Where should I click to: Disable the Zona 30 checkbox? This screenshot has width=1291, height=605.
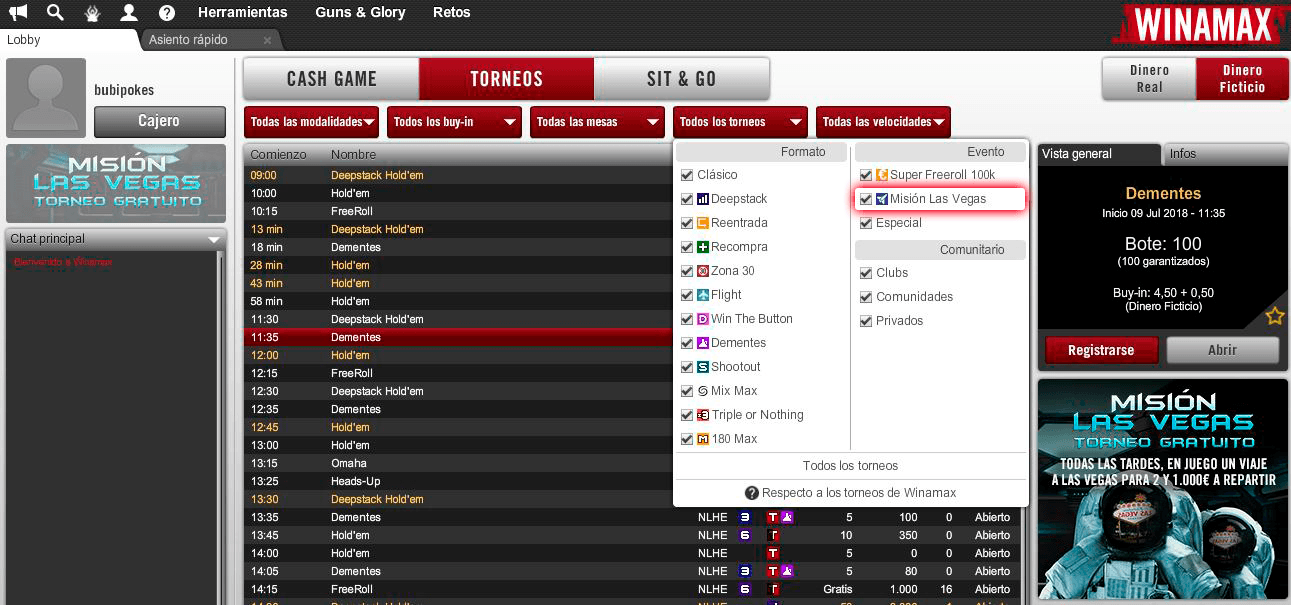(687, 271)
